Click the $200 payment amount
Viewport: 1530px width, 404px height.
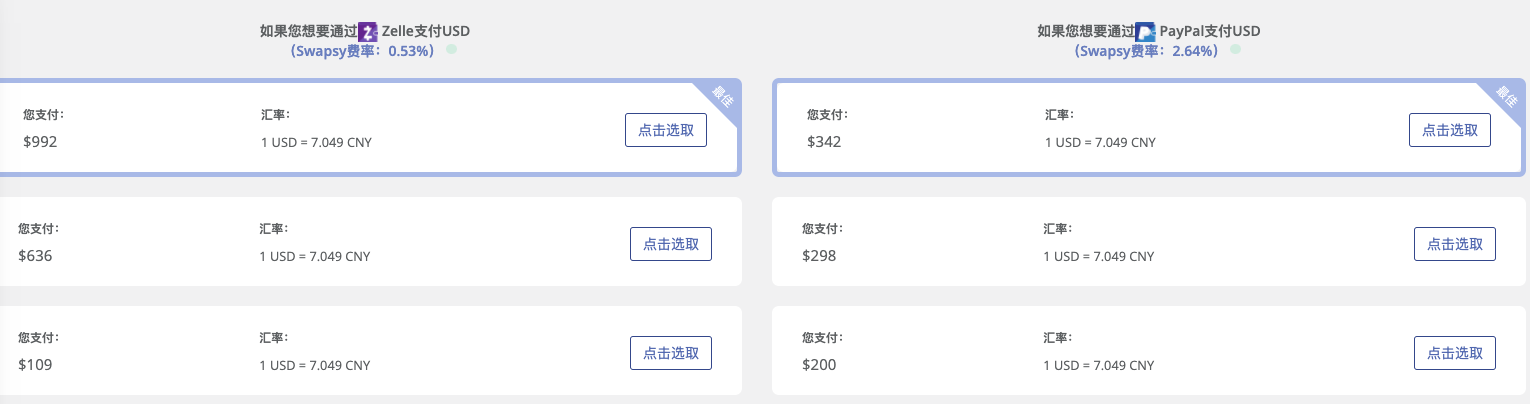819,365
